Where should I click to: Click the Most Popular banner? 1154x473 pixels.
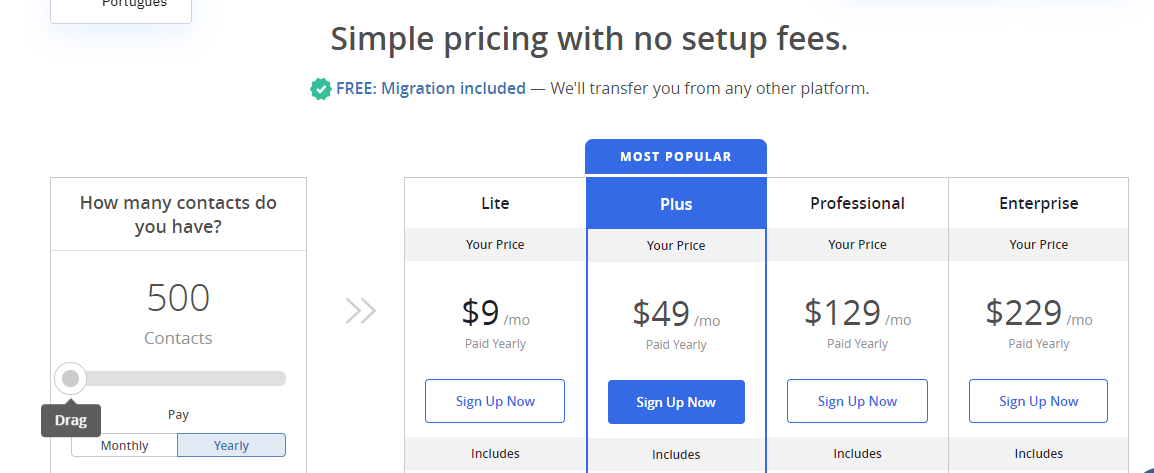(x=676, y=157)
